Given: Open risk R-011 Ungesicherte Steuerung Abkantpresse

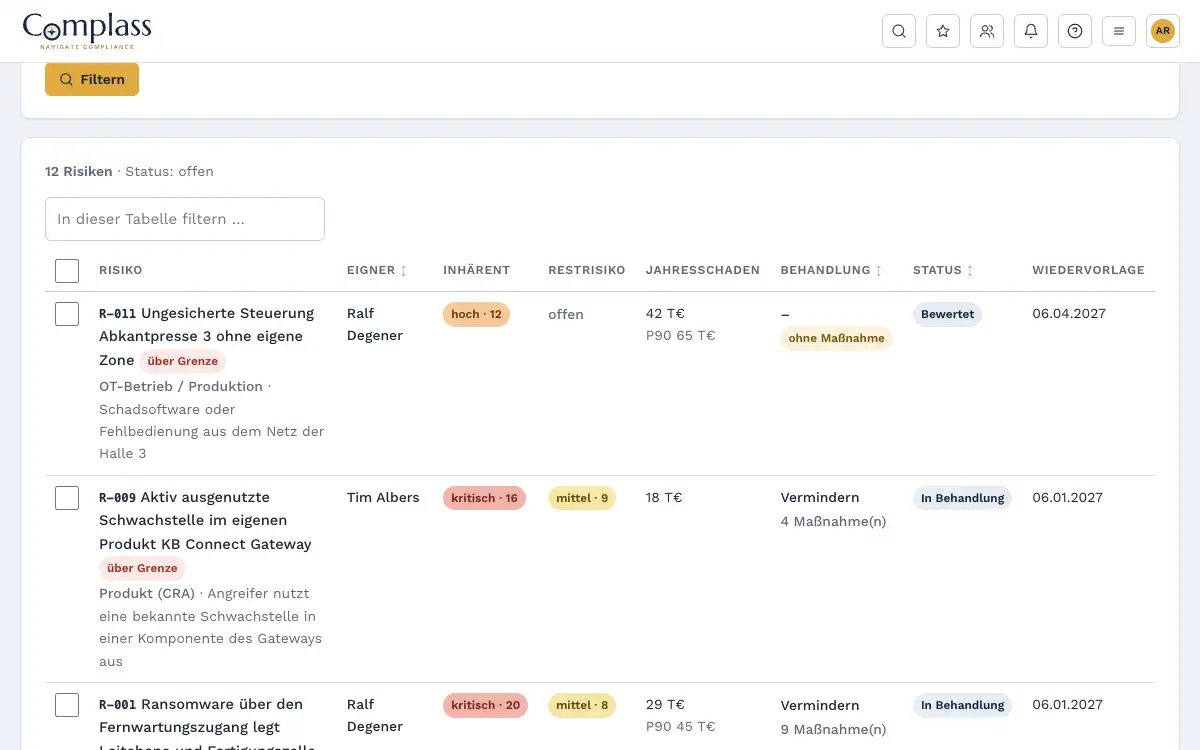Looking at the screenshot, I should [207, 336].
